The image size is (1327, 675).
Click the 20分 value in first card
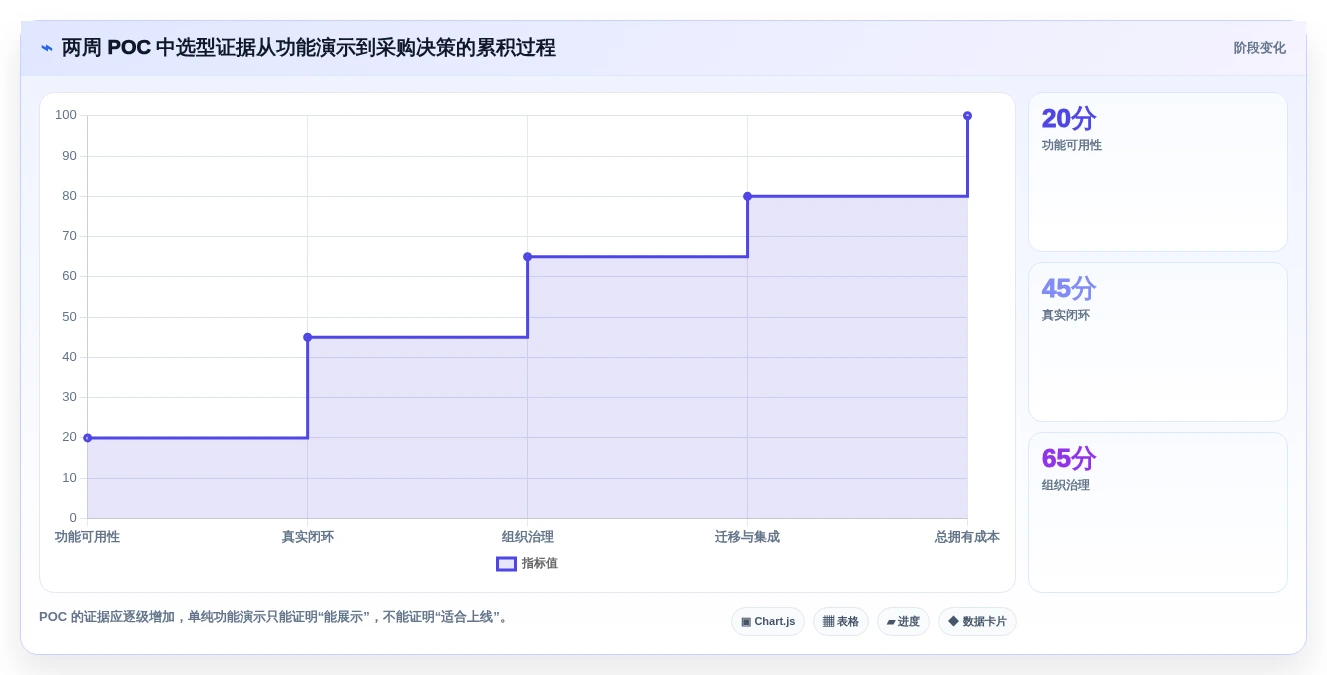pos(1069,119)
